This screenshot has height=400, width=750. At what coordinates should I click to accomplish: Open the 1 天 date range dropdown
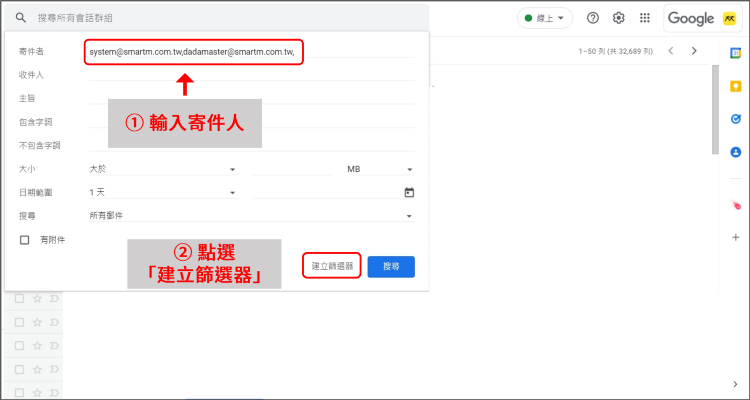[163, 193]
